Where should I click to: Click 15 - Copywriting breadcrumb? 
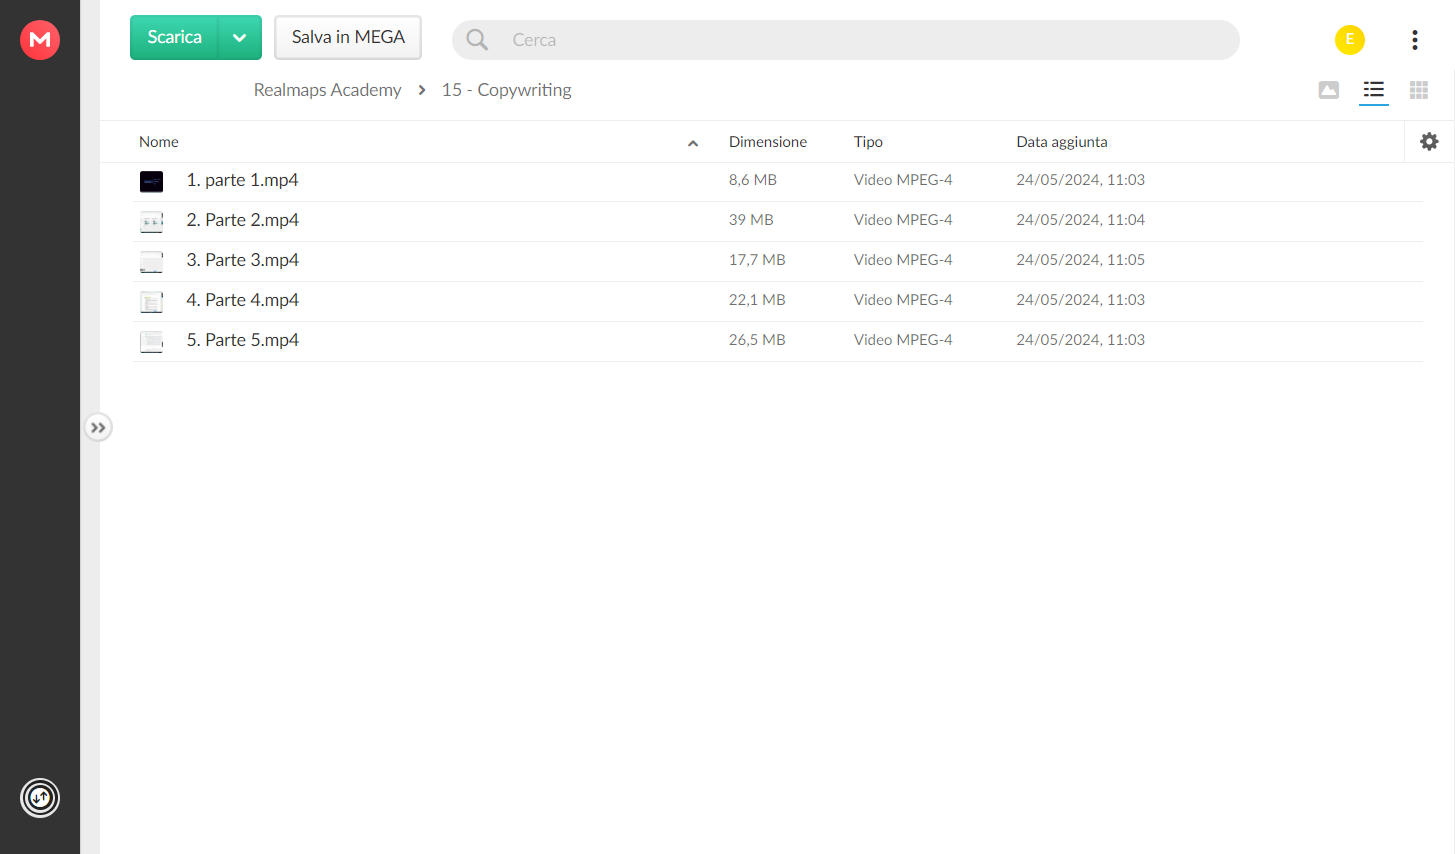click(507, 90)
